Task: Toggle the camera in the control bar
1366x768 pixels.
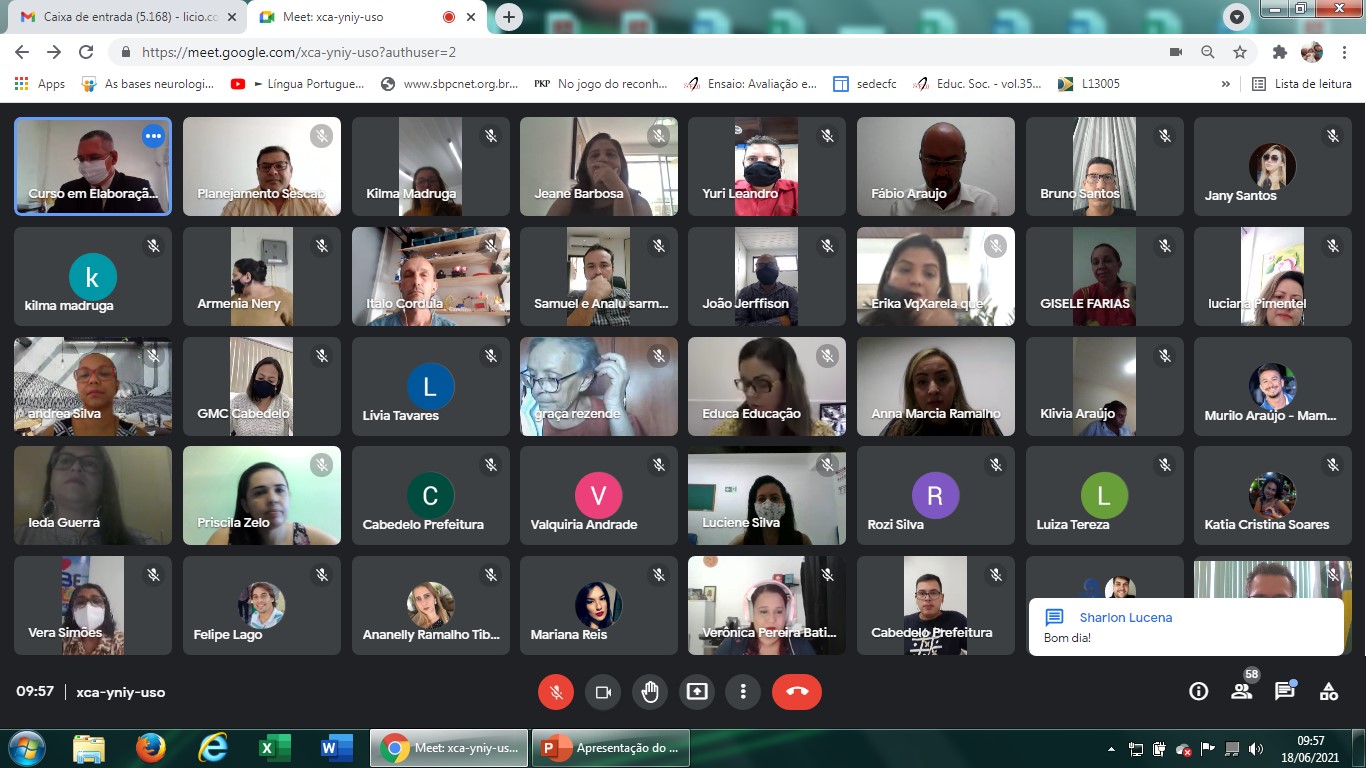Action: point(603,692)
